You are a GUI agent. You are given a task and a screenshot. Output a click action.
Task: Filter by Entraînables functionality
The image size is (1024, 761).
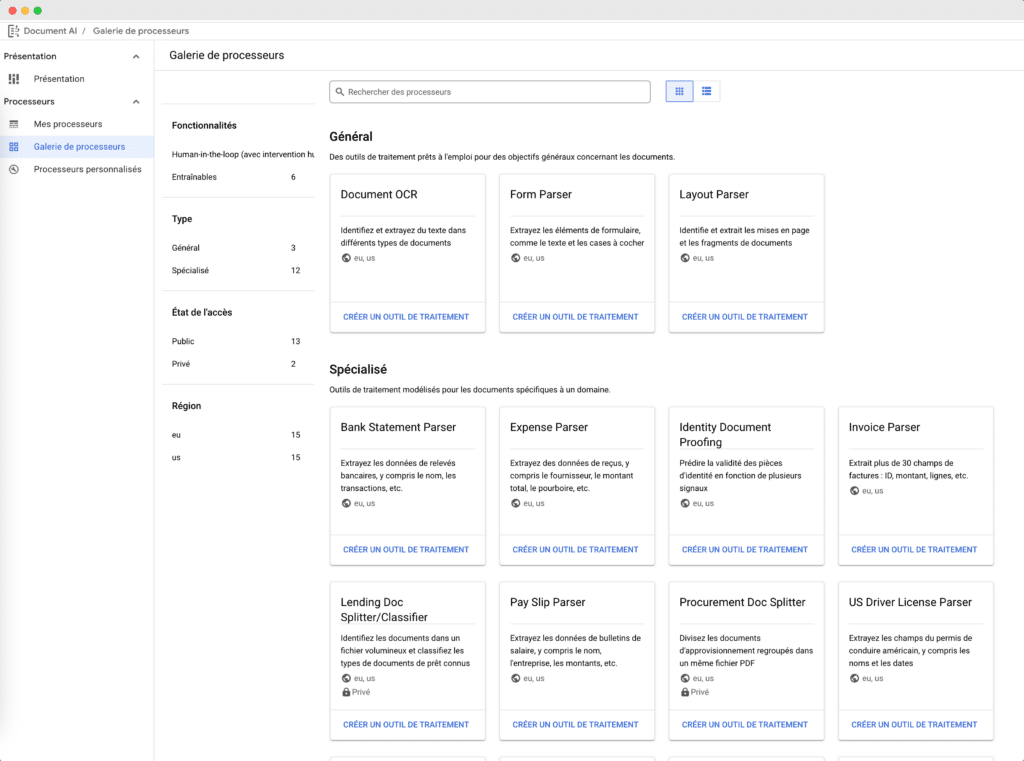(194, 177)
